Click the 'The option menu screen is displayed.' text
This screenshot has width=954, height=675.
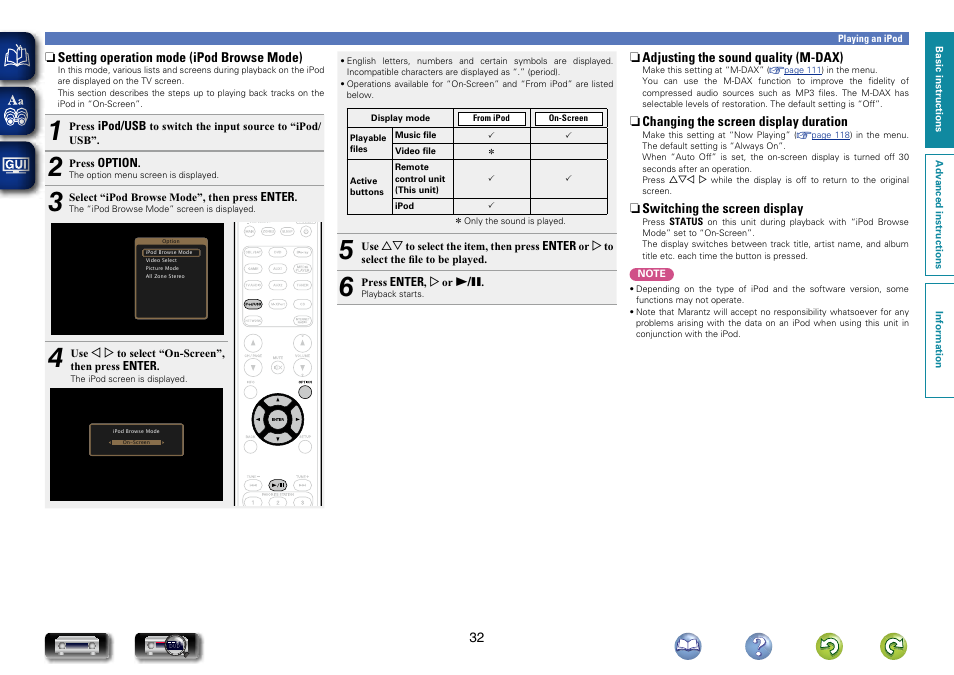(144, 175)
